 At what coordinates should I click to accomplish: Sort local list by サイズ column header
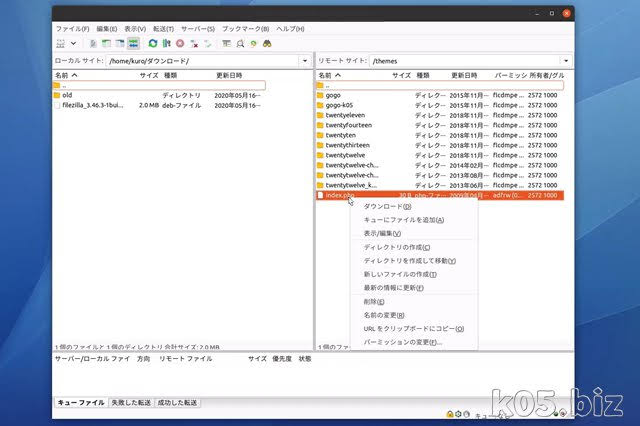(149, 75)
